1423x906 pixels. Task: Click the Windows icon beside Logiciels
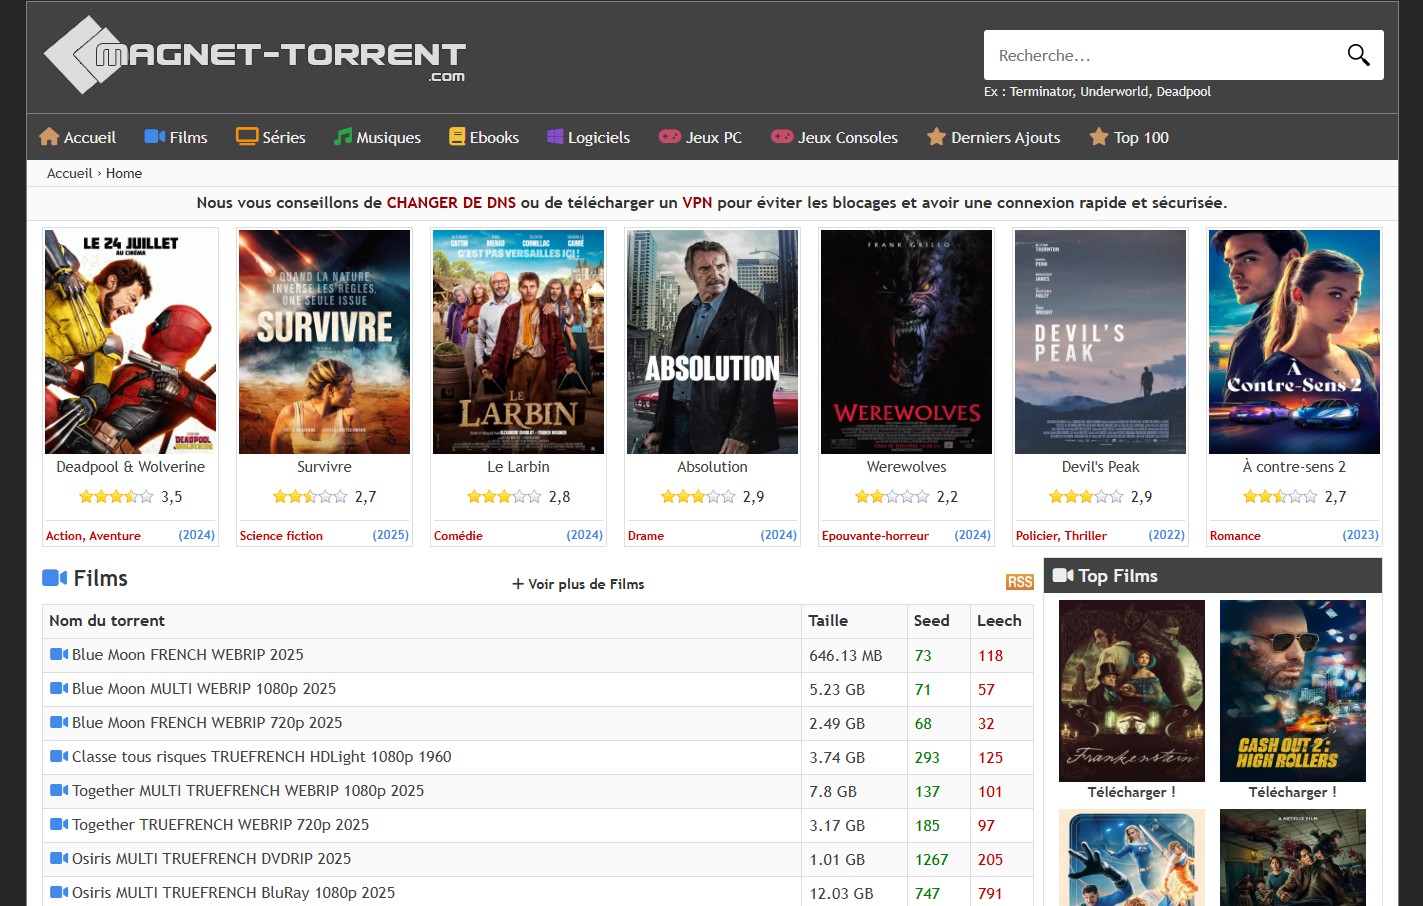[555, 137]
